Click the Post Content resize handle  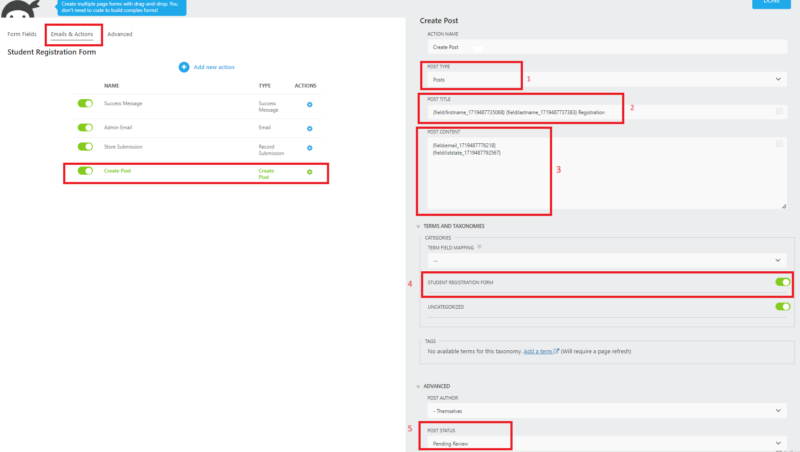click(x=784, y=206)
